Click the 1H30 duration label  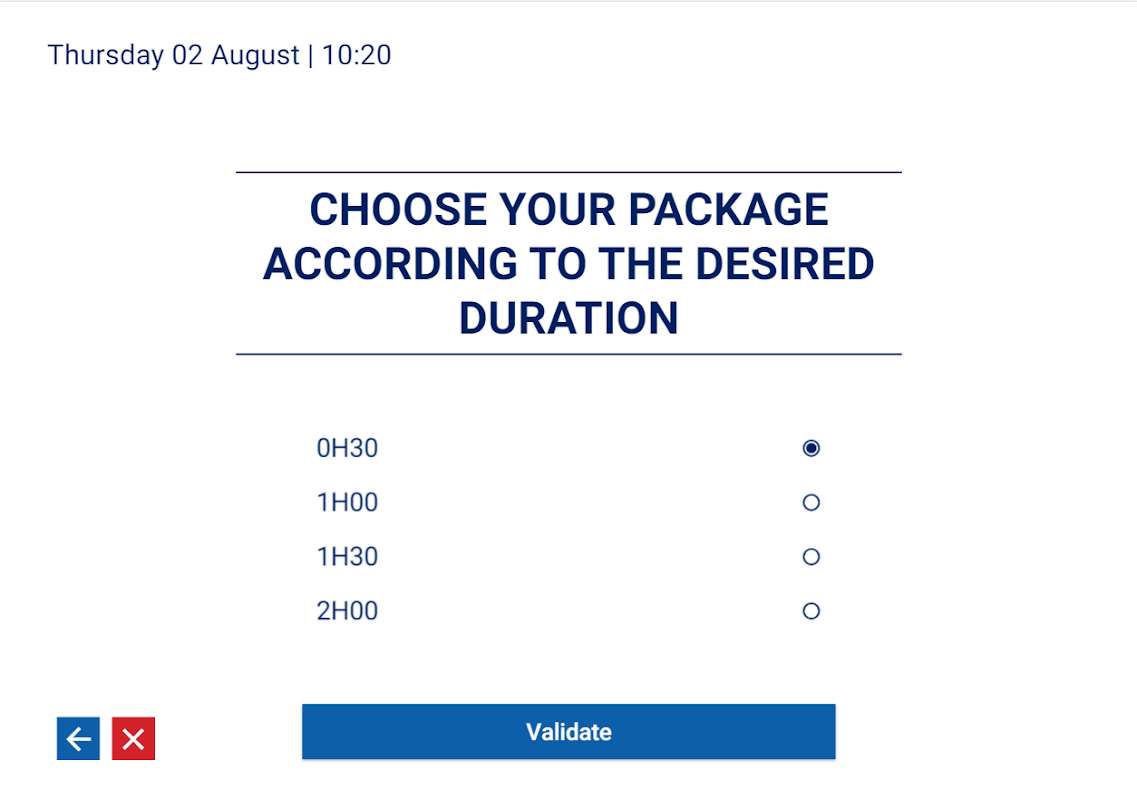click(x=347, y=557)
